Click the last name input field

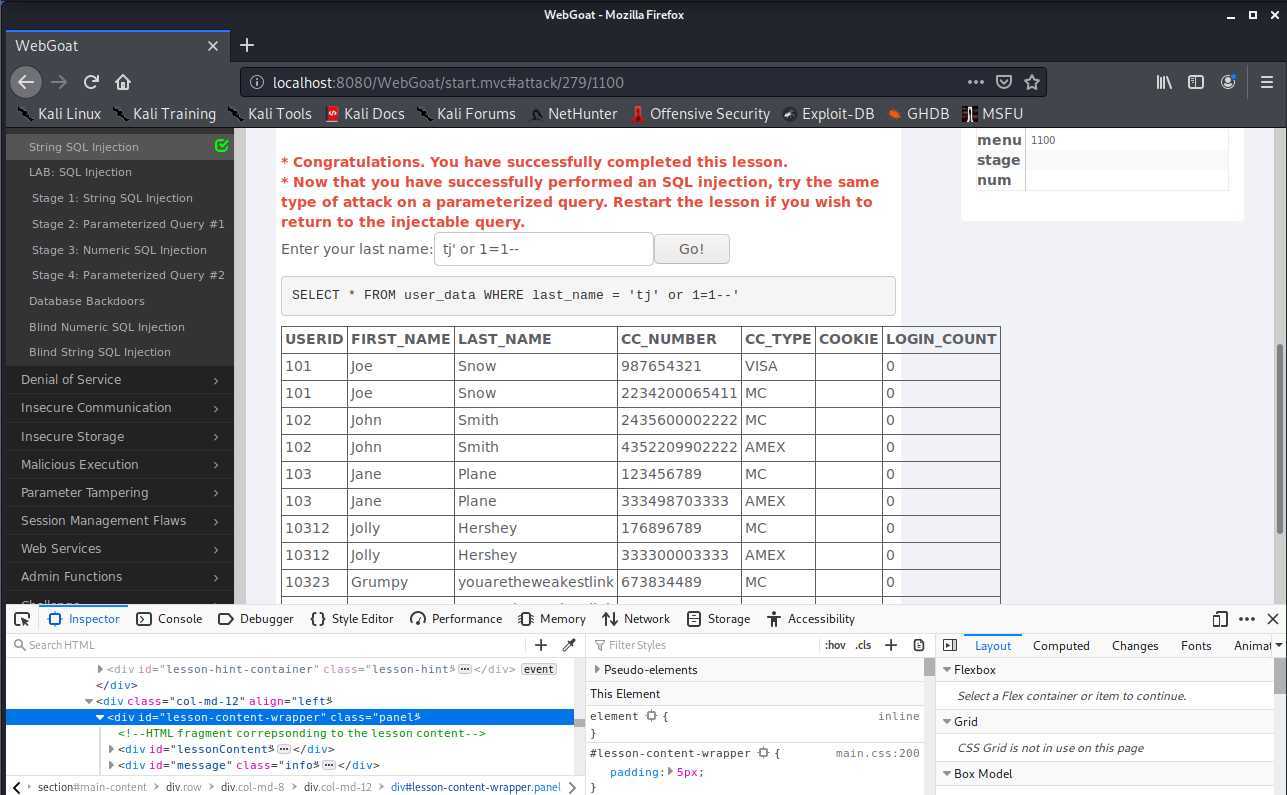[x=544, y=249]
